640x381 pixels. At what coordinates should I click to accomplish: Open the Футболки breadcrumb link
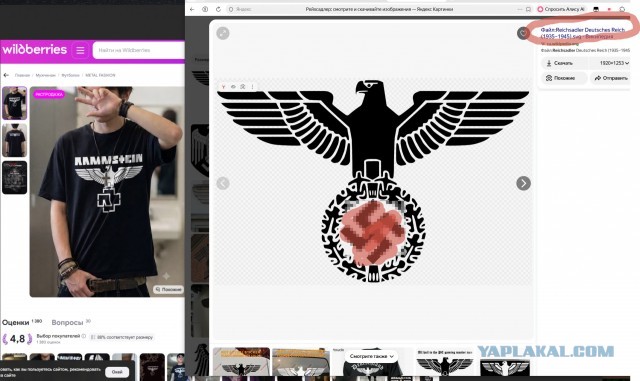pyautogui.click(x=70, y=75)
